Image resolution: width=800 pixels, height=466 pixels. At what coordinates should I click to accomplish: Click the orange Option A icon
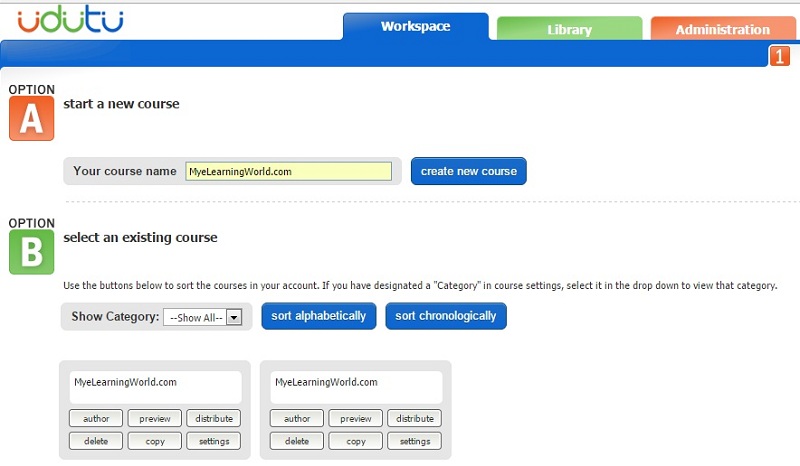click(x=31, y=118)
